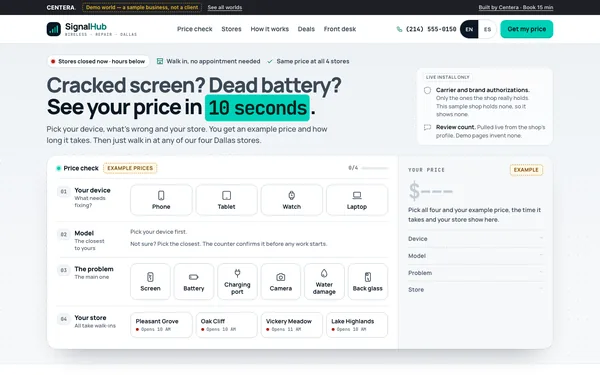Click the SignalHub logo icon
The image size is (600, 375).
(54, 29)
